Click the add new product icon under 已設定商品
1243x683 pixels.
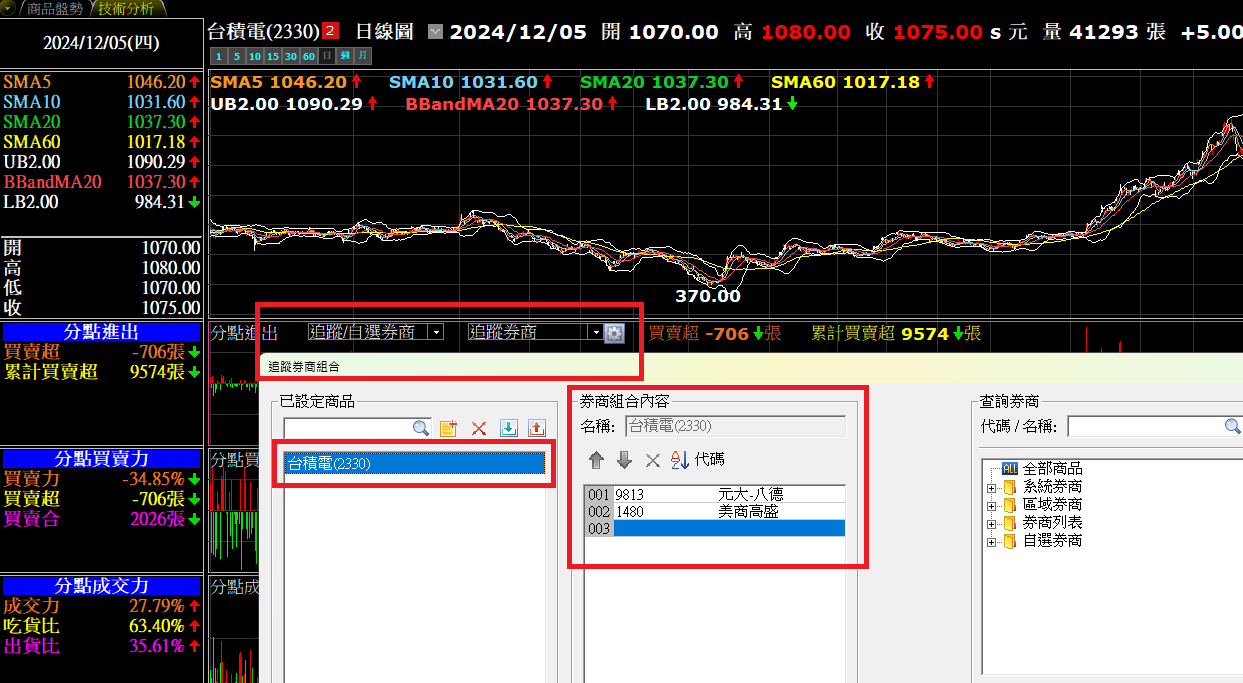tap(448, 428)
